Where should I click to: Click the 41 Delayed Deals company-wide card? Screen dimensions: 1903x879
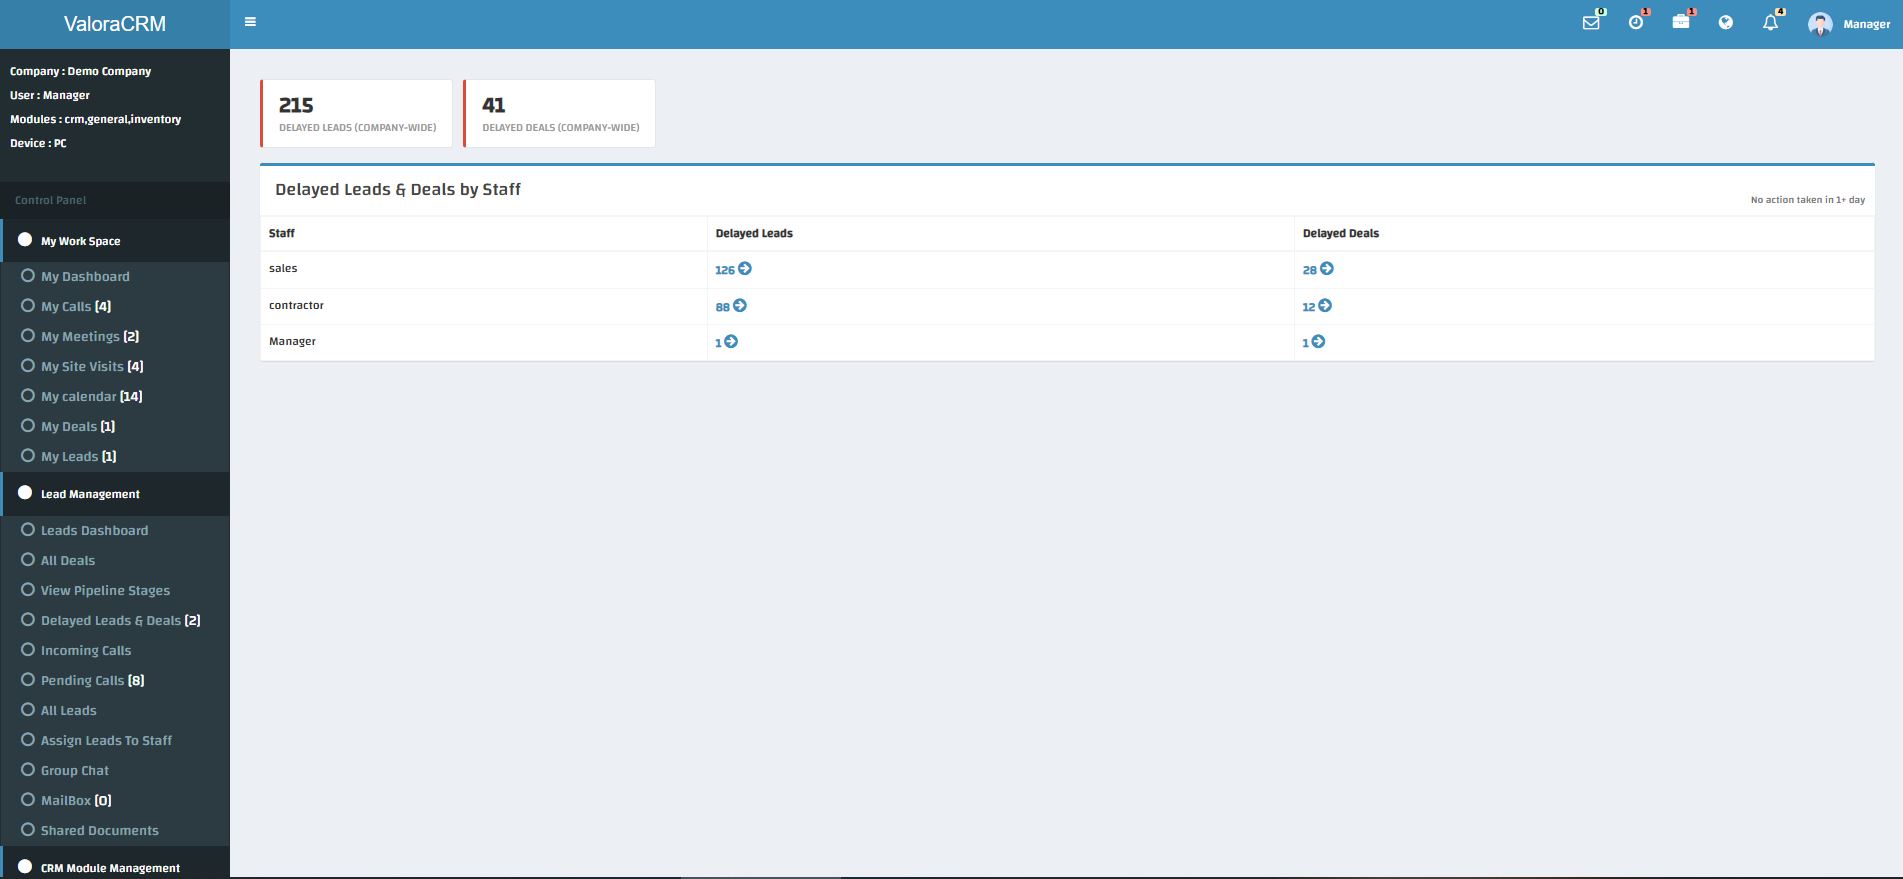(x=560, y=113)
